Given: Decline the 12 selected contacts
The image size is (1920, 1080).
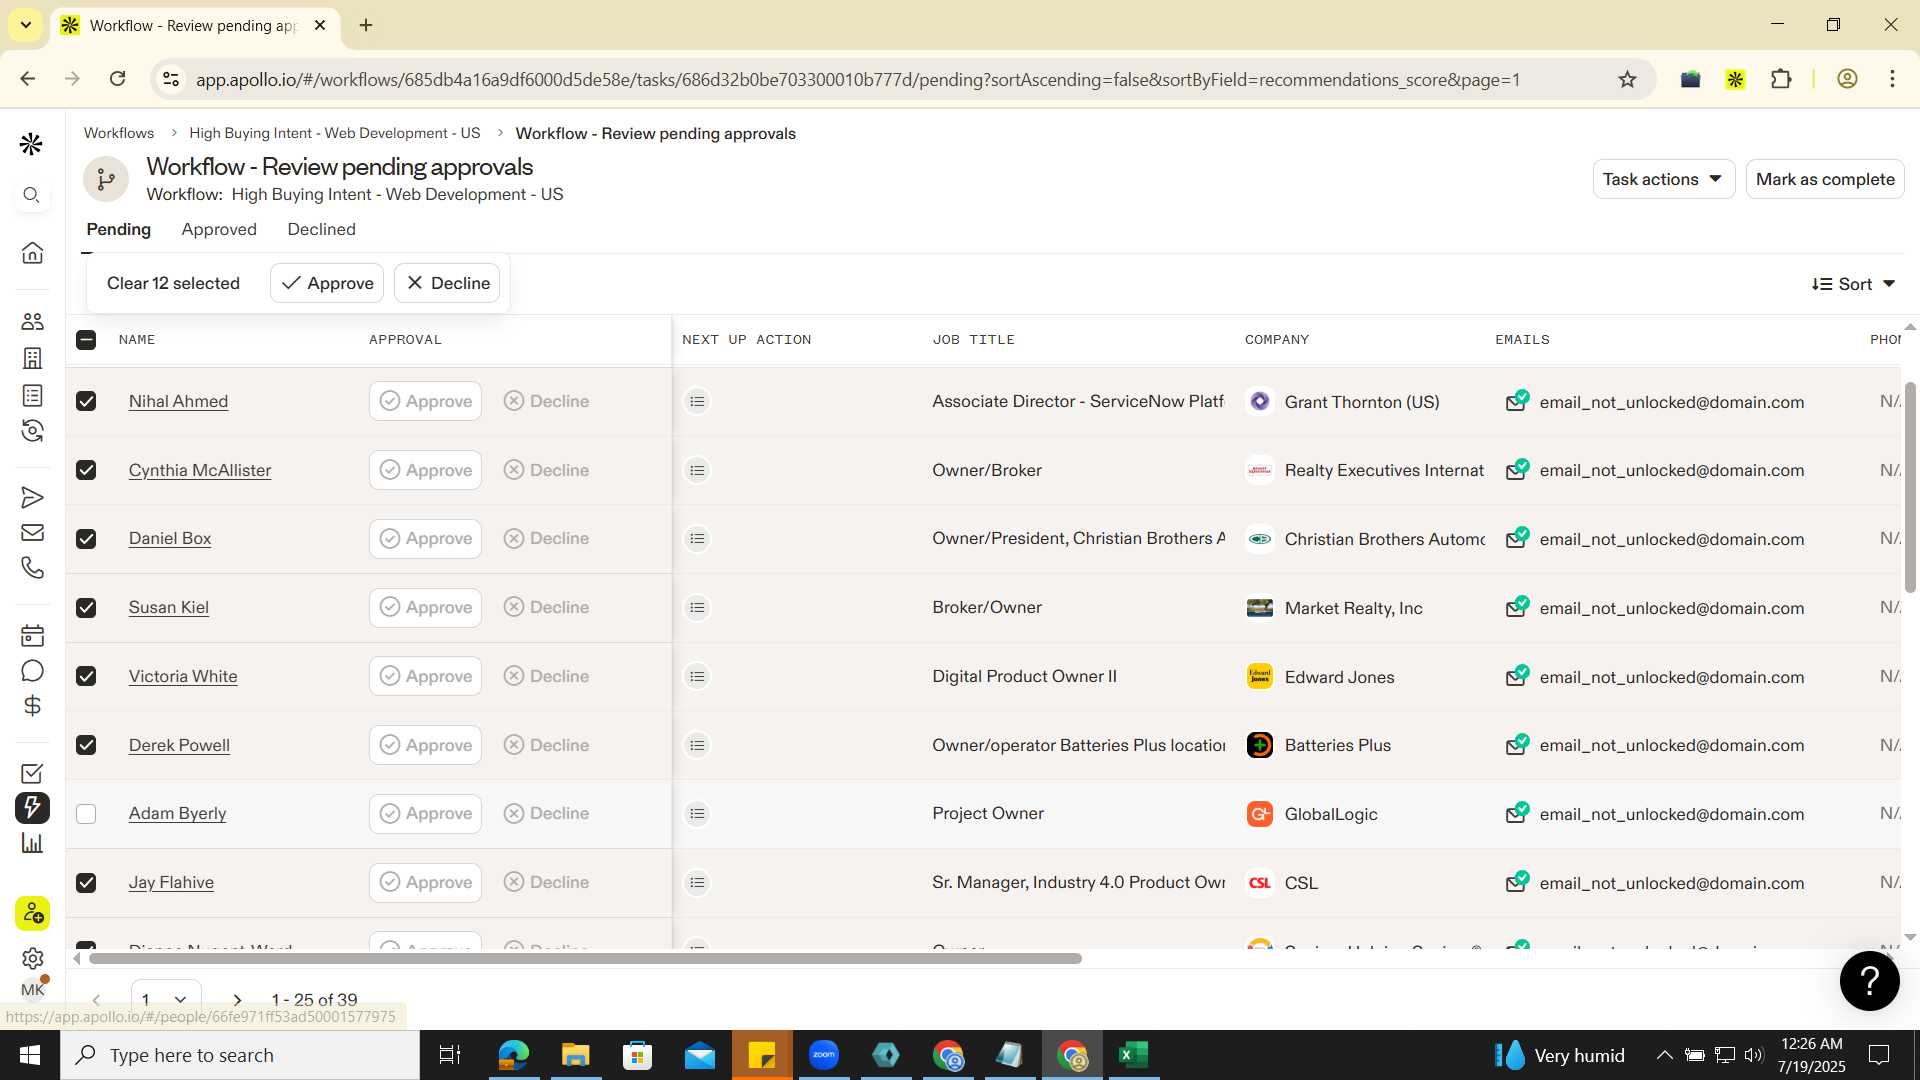Looking at the screenshot, I should click(447, 283).
